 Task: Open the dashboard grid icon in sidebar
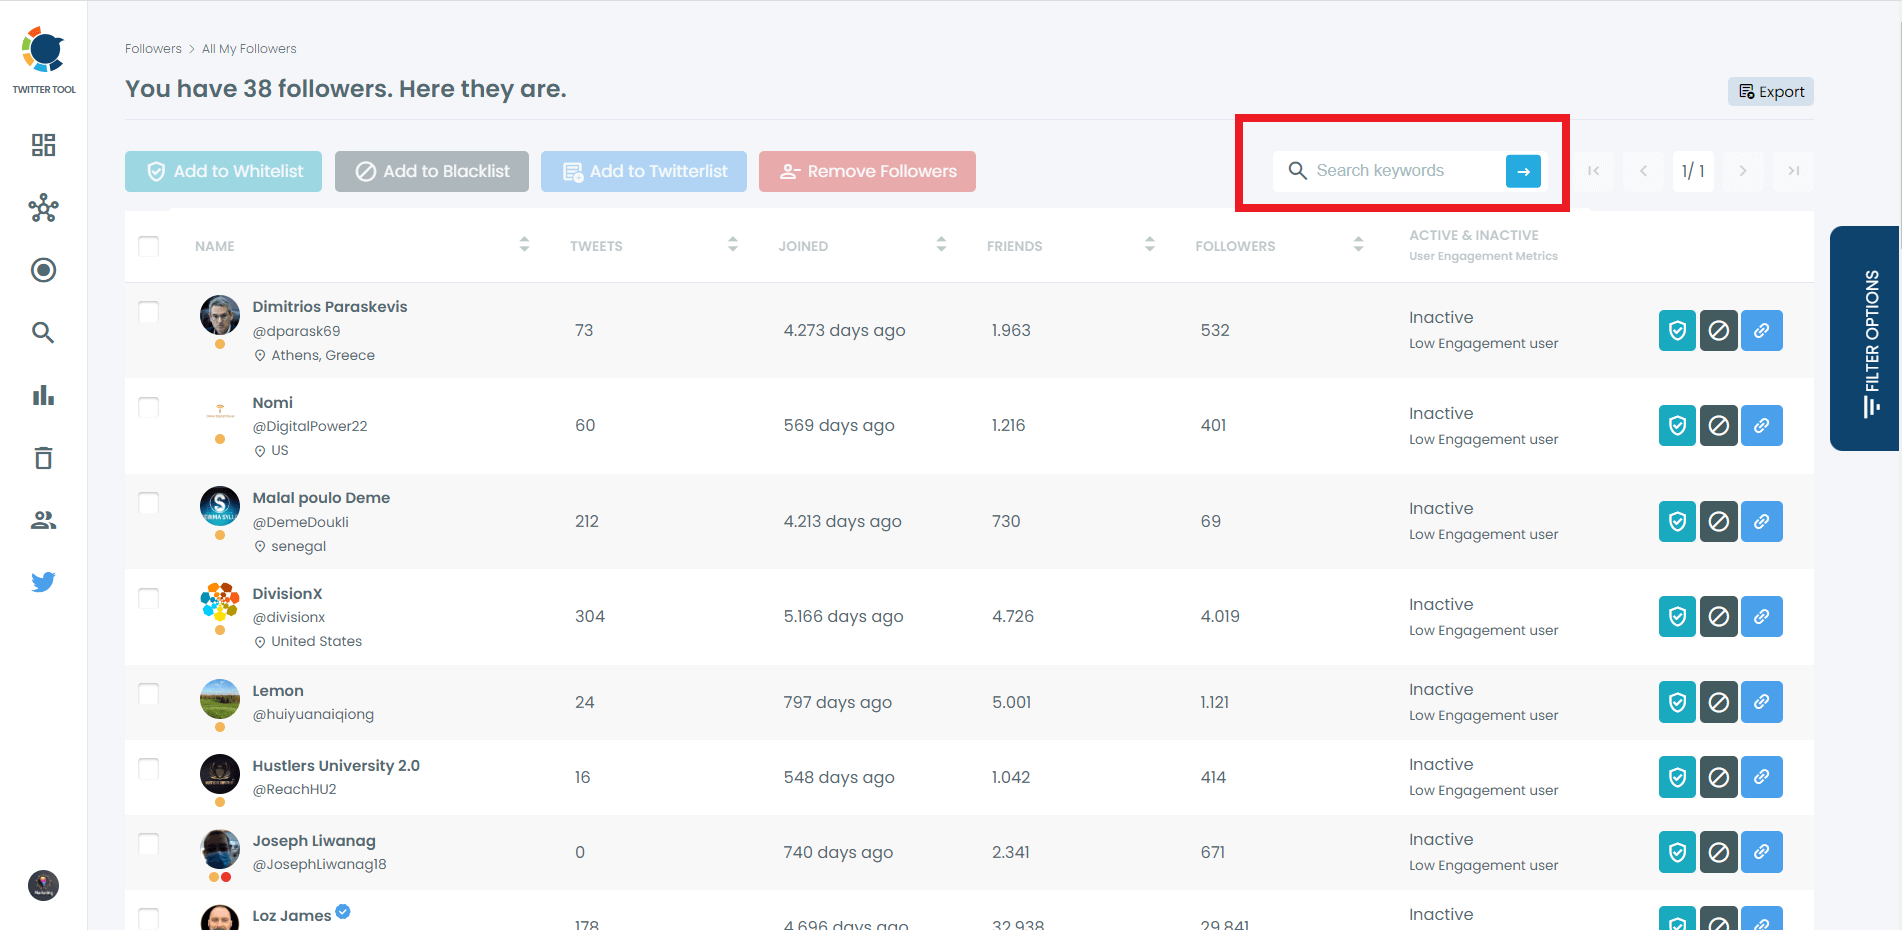[43, 145]
